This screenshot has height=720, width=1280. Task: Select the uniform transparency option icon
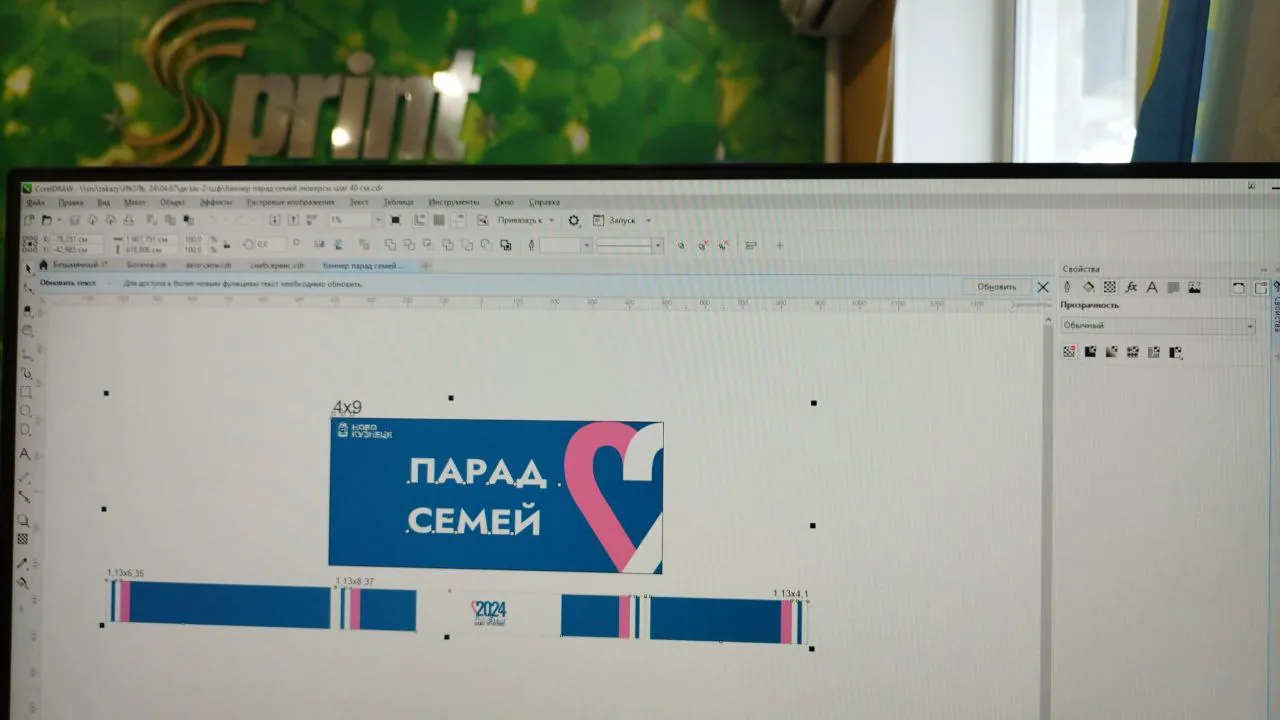[1090, 351]
